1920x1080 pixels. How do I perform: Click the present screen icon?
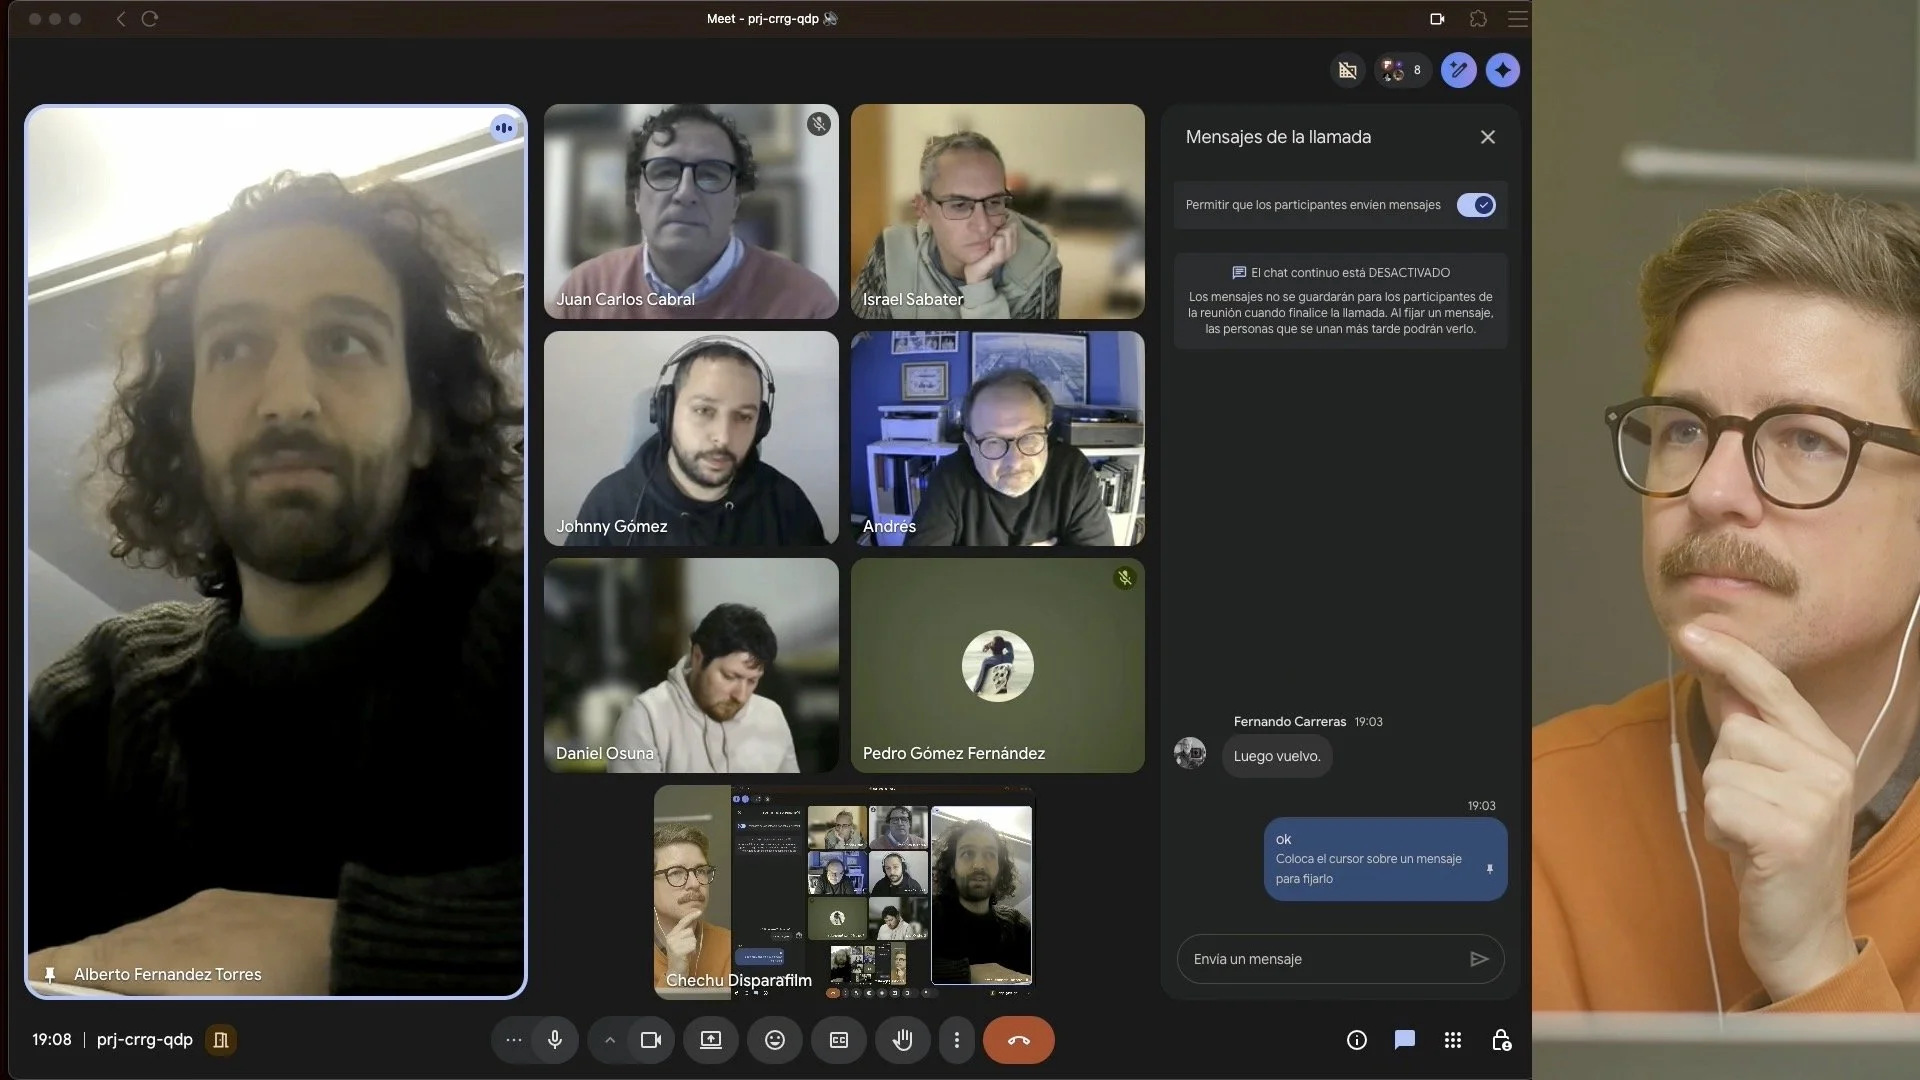(x=711, y=1040)
